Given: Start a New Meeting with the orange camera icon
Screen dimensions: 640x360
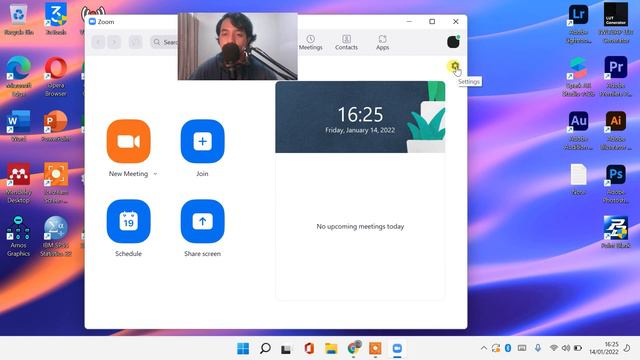Looking at the screenshot, I should 129,141.
